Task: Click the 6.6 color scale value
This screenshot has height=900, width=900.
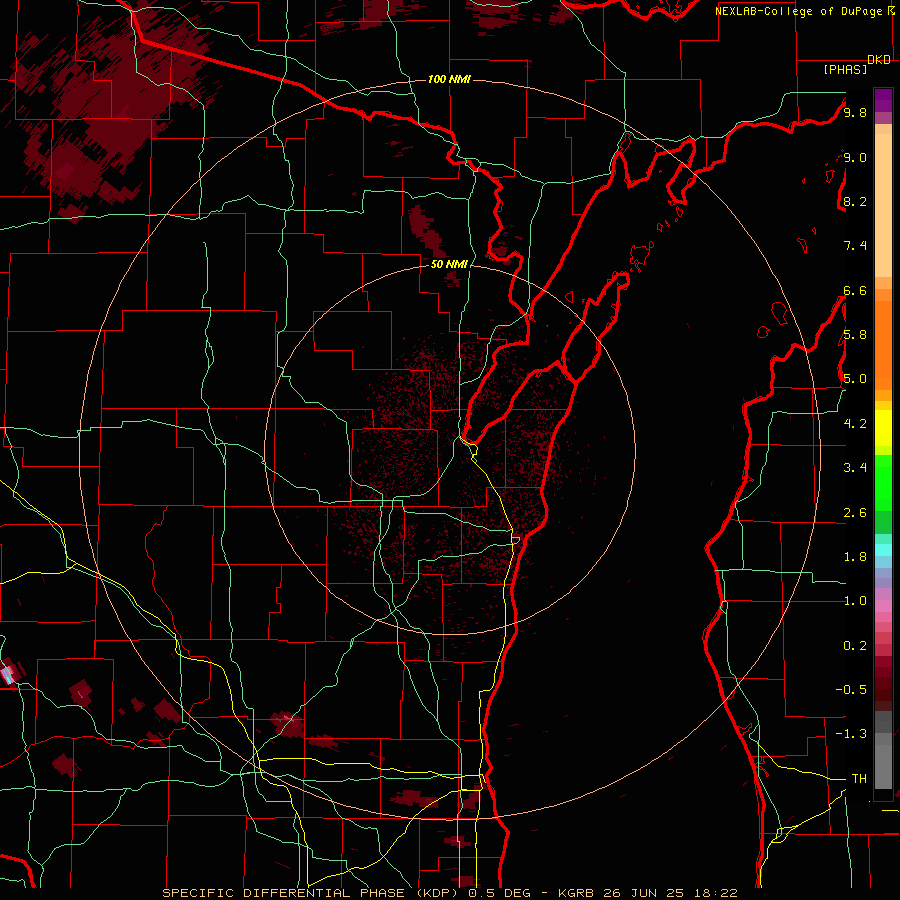Action: coord(855,290)
